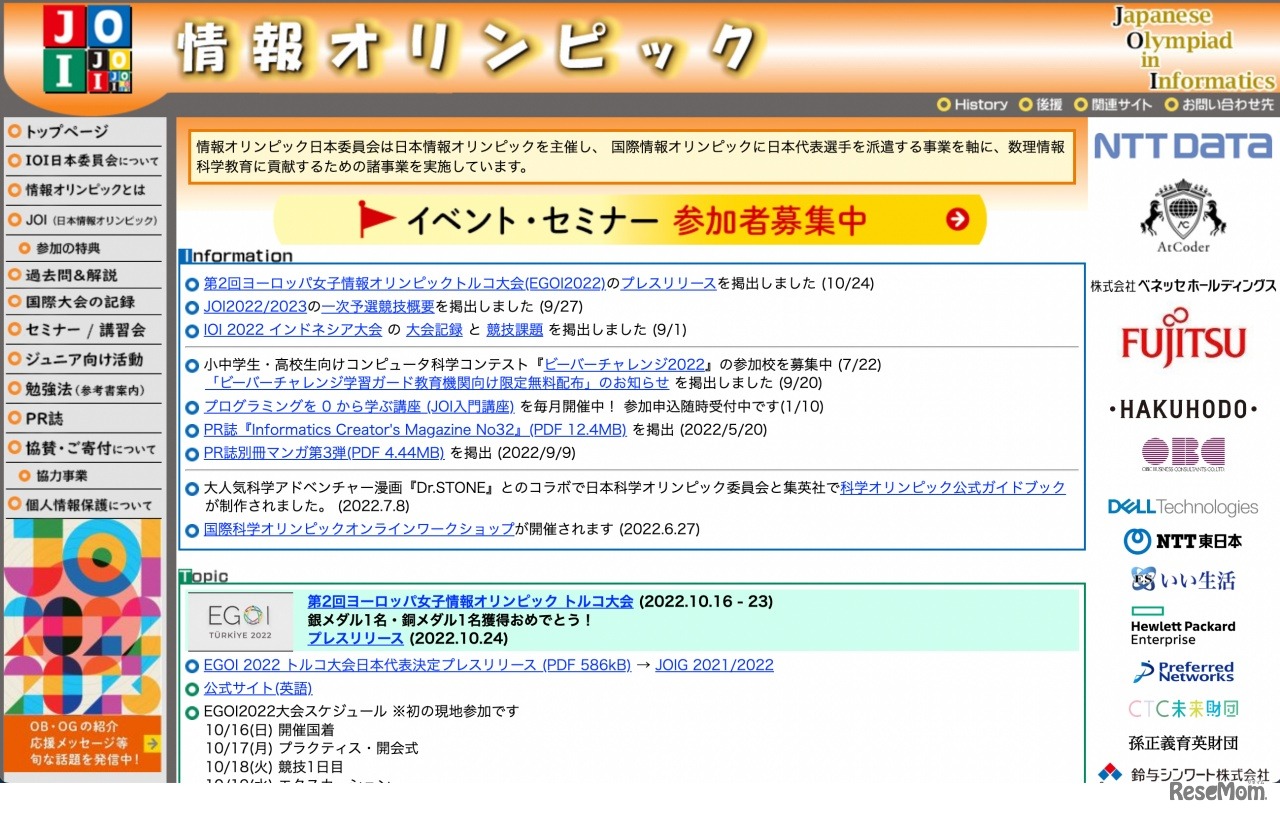Open ジュニア向け活動 in the sidebar

83,359
